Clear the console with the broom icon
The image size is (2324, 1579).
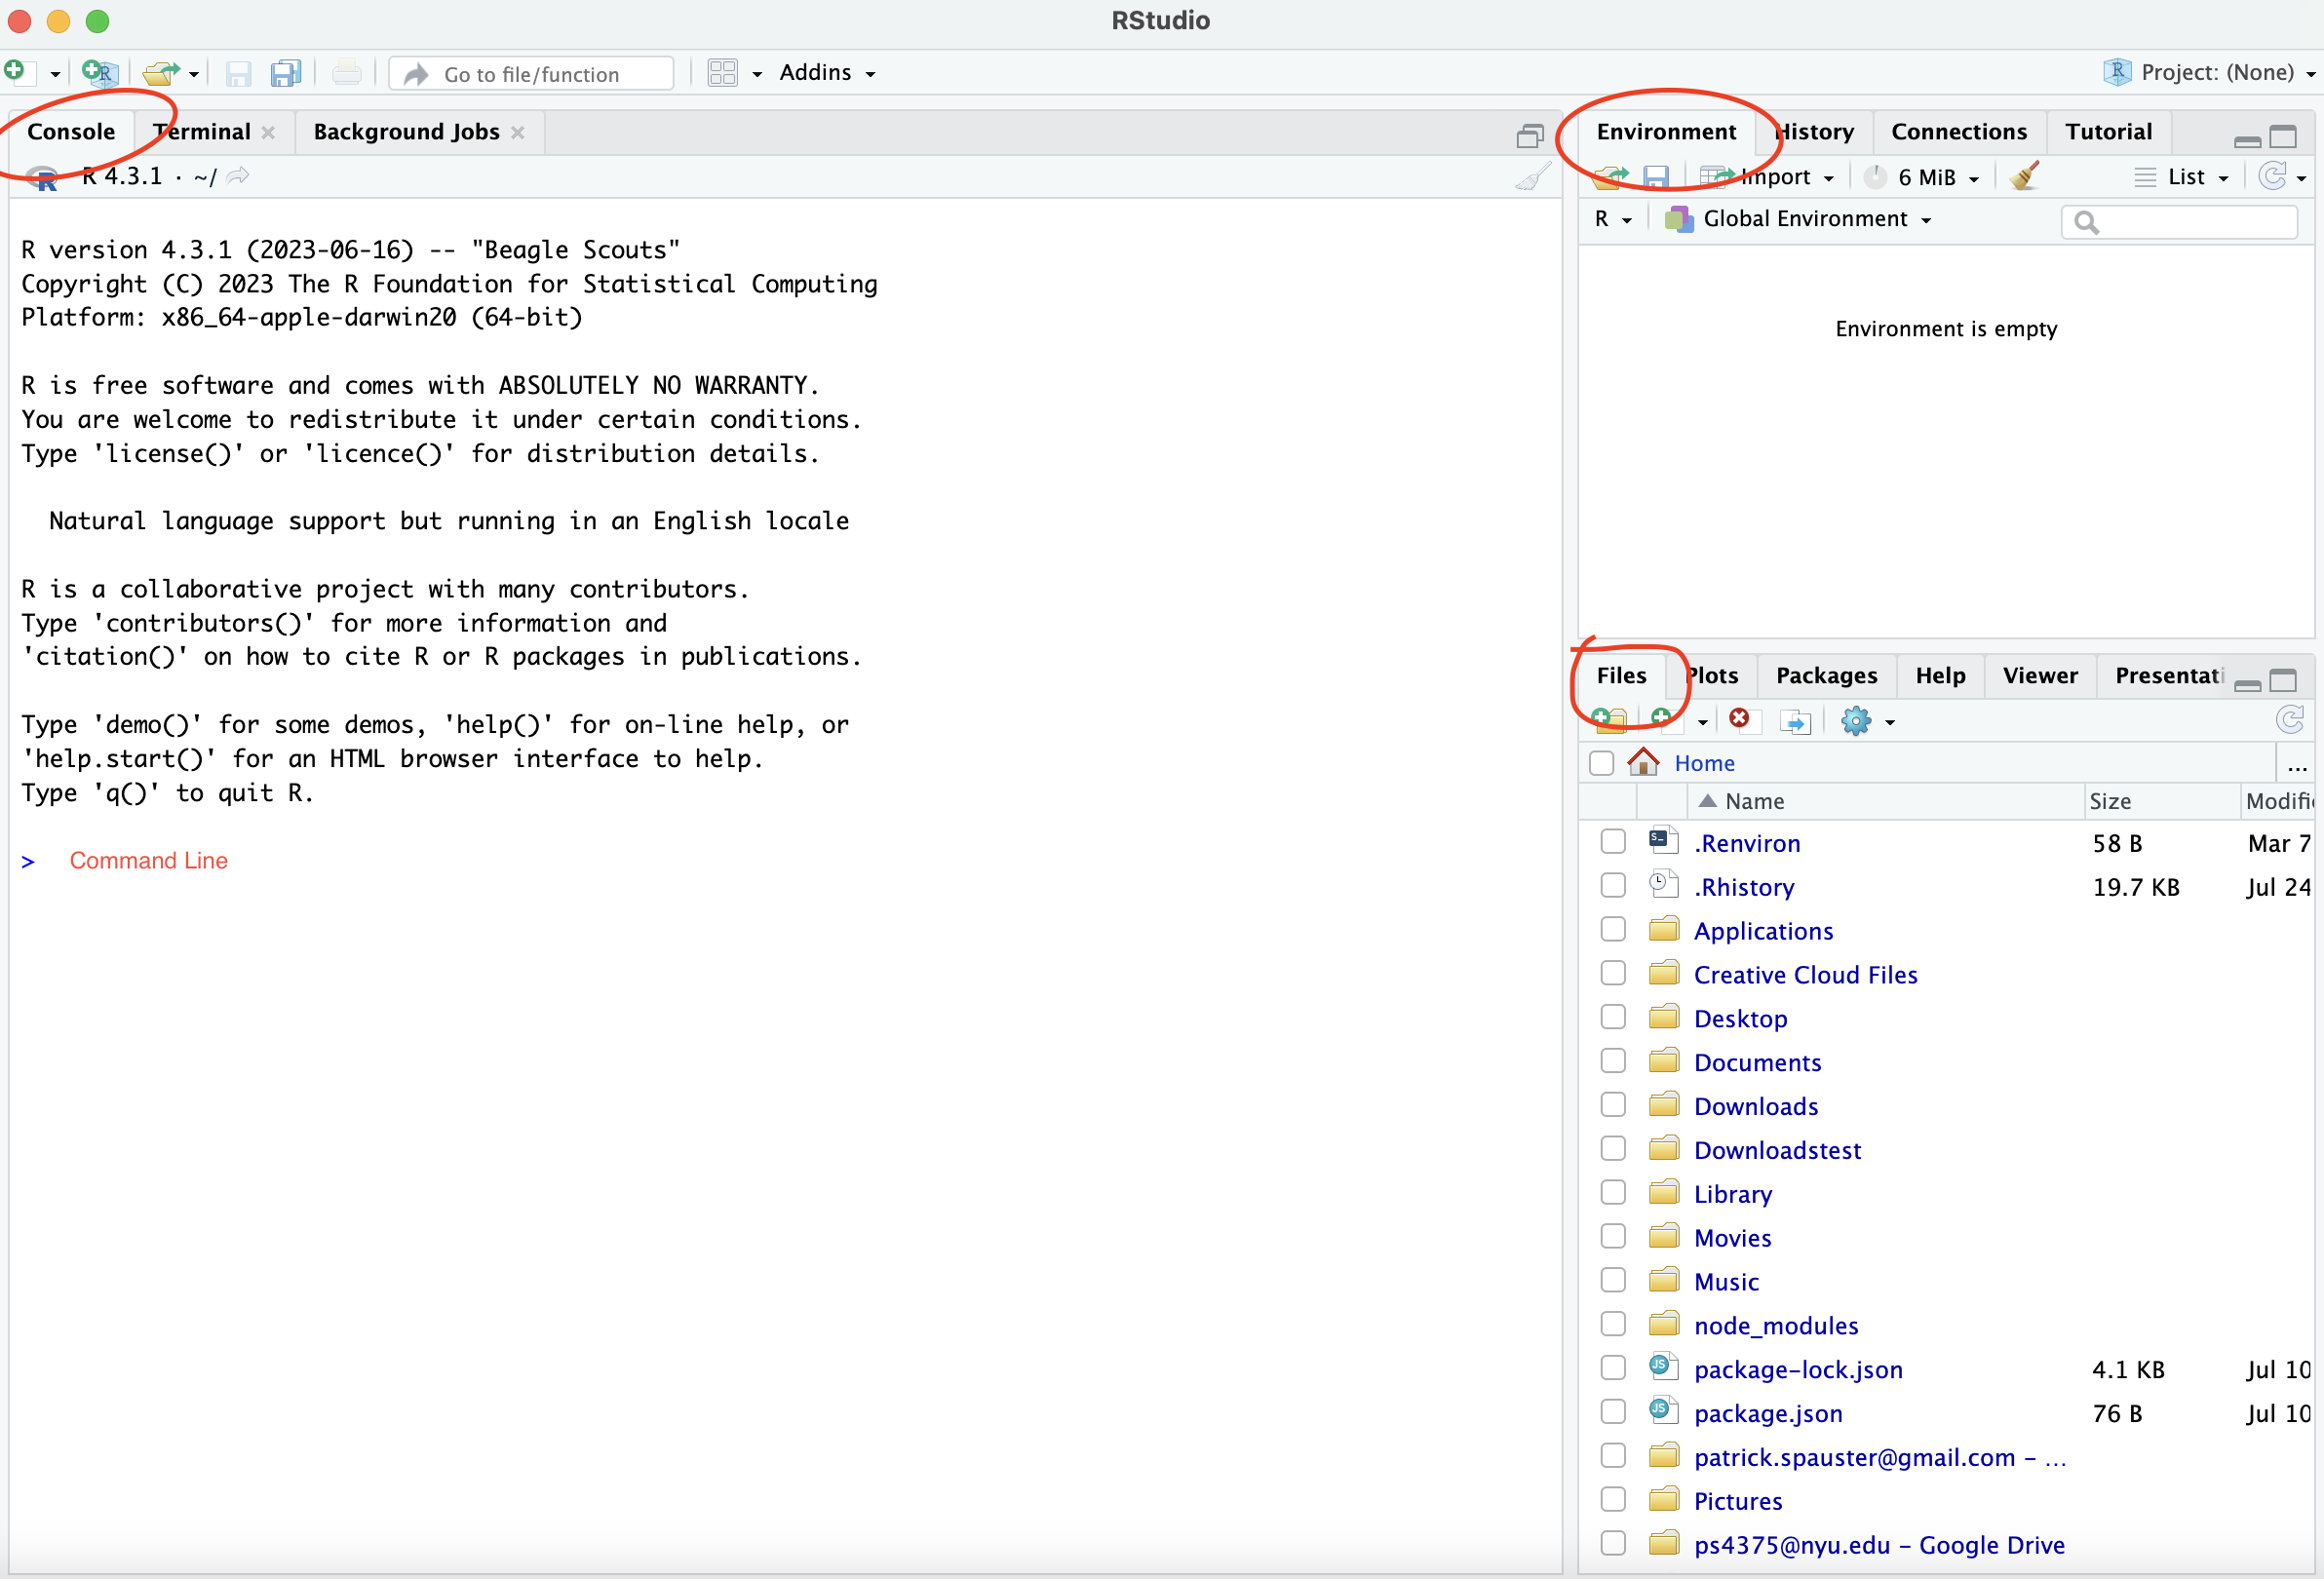pyautogui.click(x=1533, y=176)
